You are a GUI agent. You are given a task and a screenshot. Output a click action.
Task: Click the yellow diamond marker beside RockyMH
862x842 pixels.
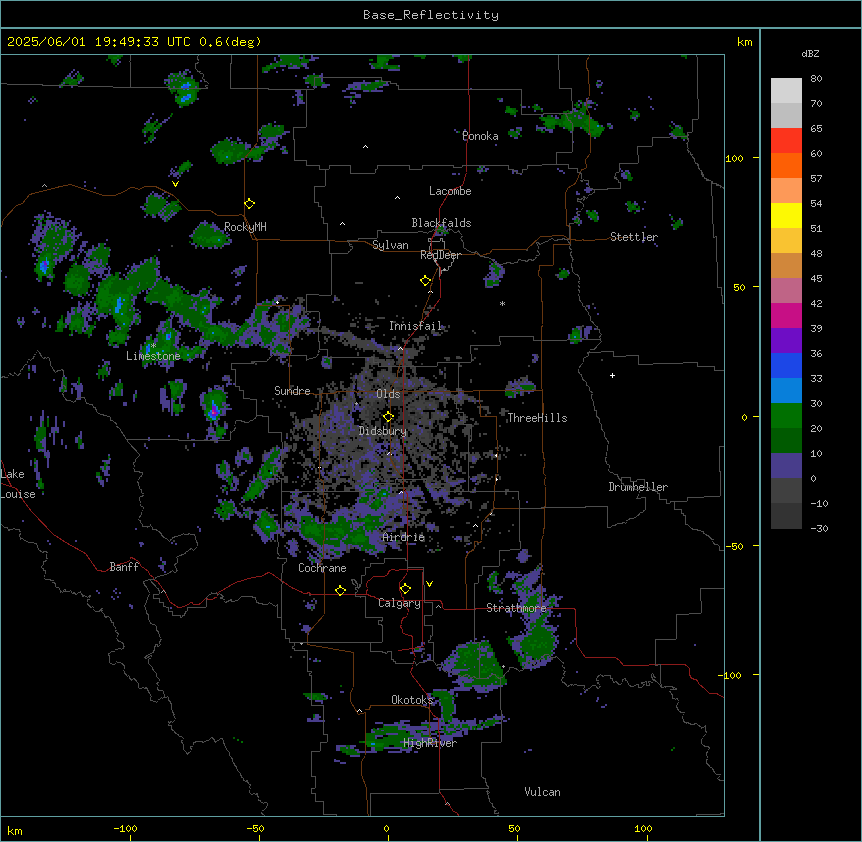pos(250,204)
